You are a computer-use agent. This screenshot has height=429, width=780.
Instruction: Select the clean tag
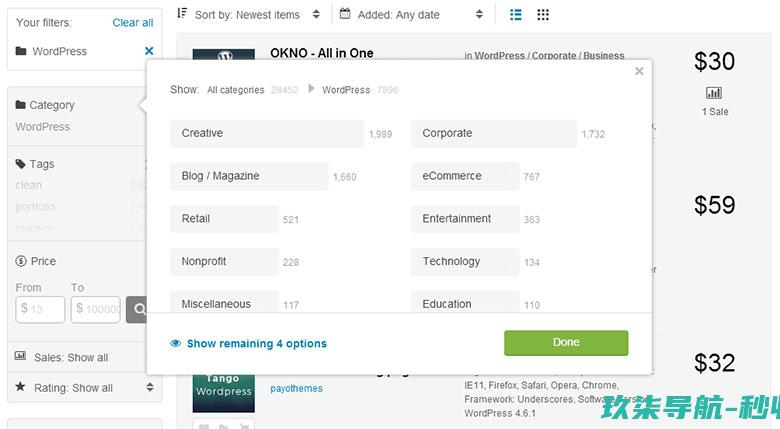click(28, 185)
